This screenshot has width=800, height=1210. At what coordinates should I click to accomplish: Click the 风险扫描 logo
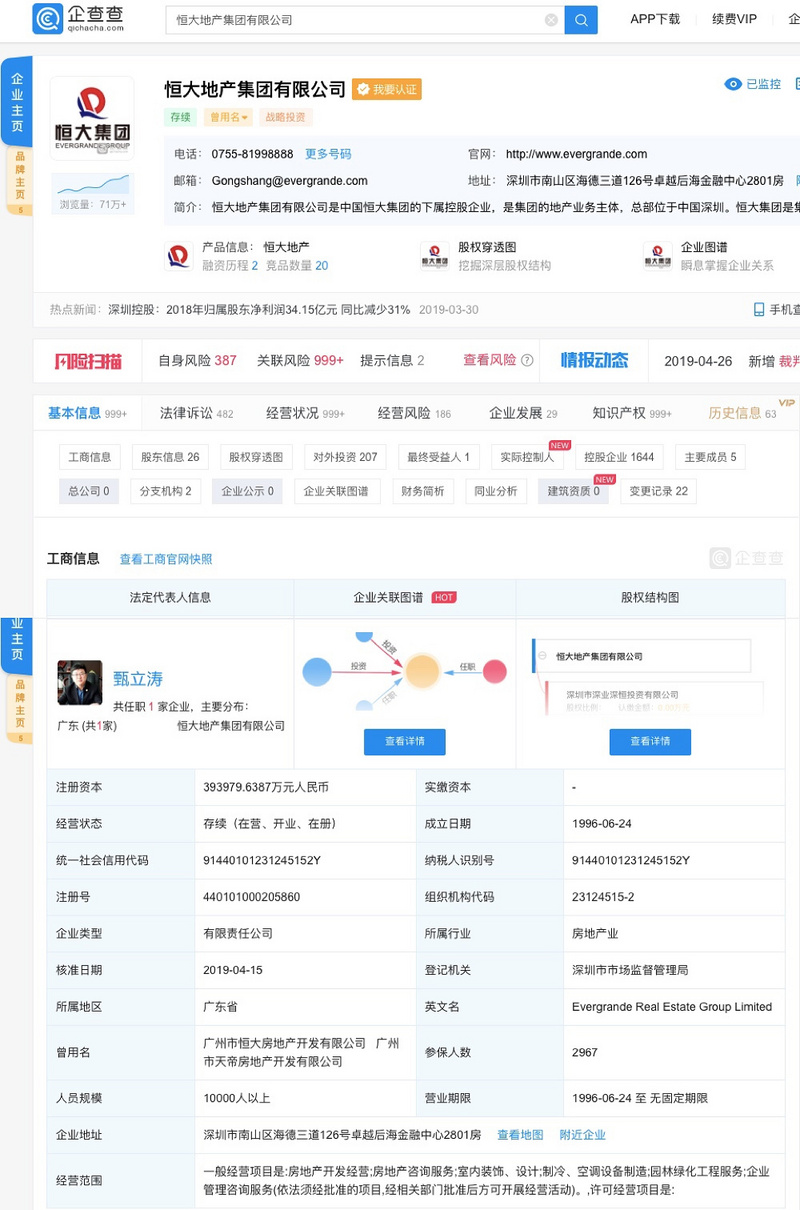click(88, 361)
